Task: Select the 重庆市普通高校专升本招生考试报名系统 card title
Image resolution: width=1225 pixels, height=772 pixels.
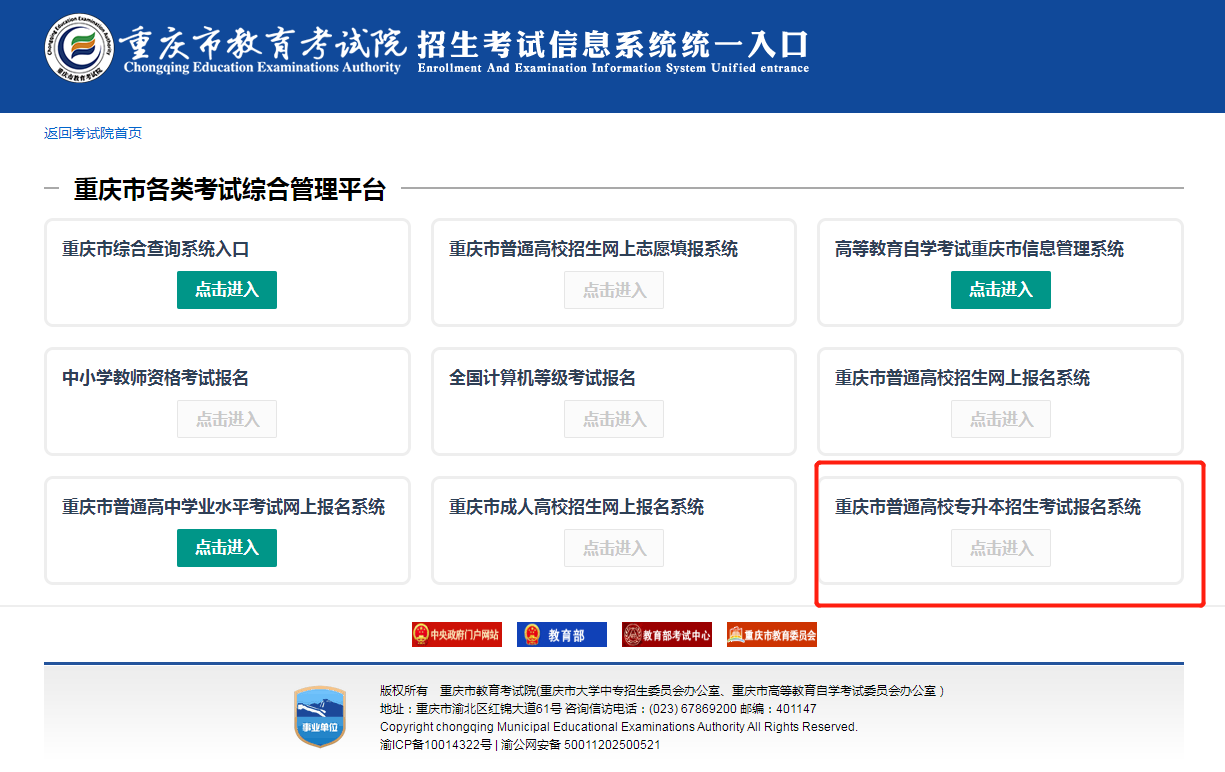Action: (x=988, y=507)
